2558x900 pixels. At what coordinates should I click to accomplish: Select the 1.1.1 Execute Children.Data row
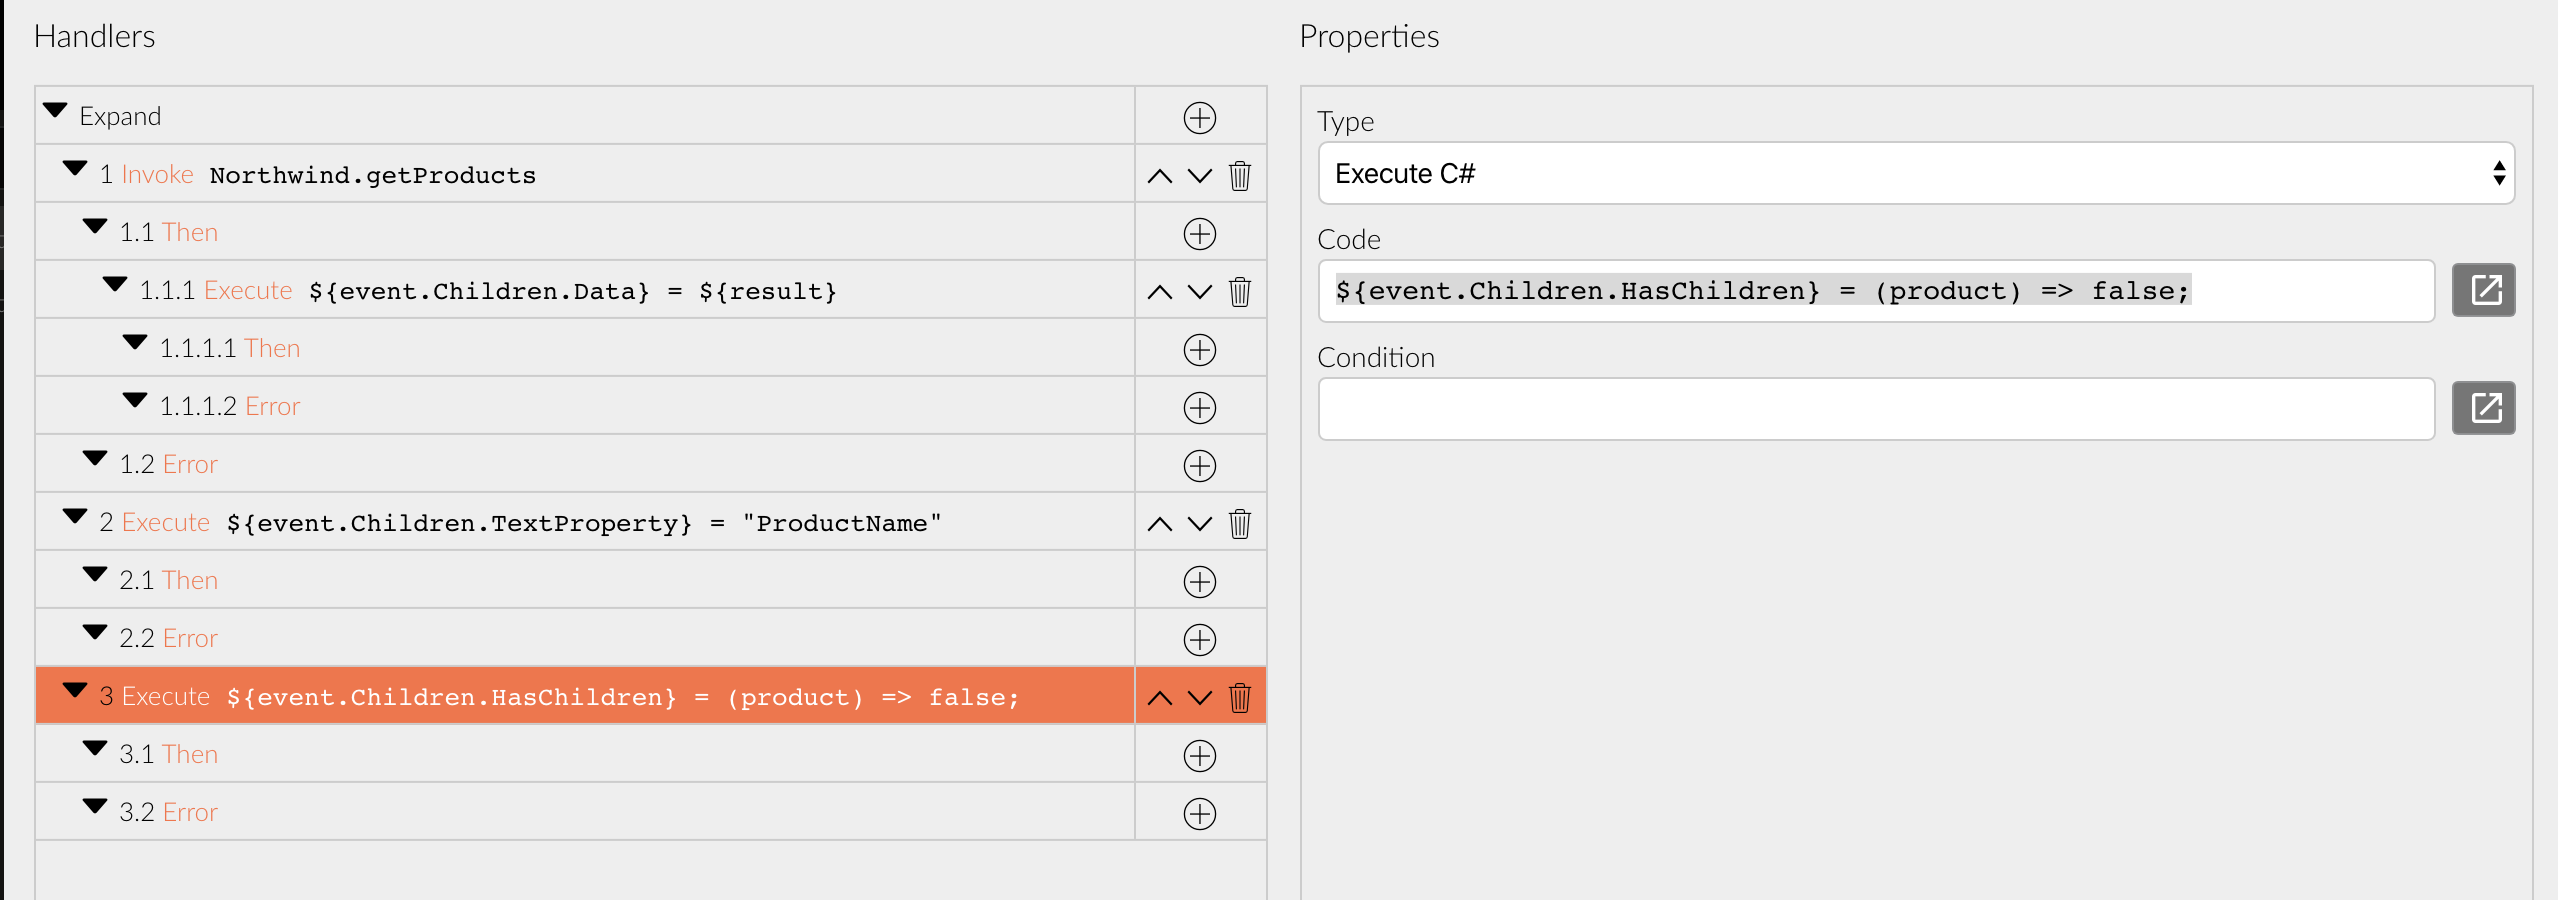(x=585, y=290)
